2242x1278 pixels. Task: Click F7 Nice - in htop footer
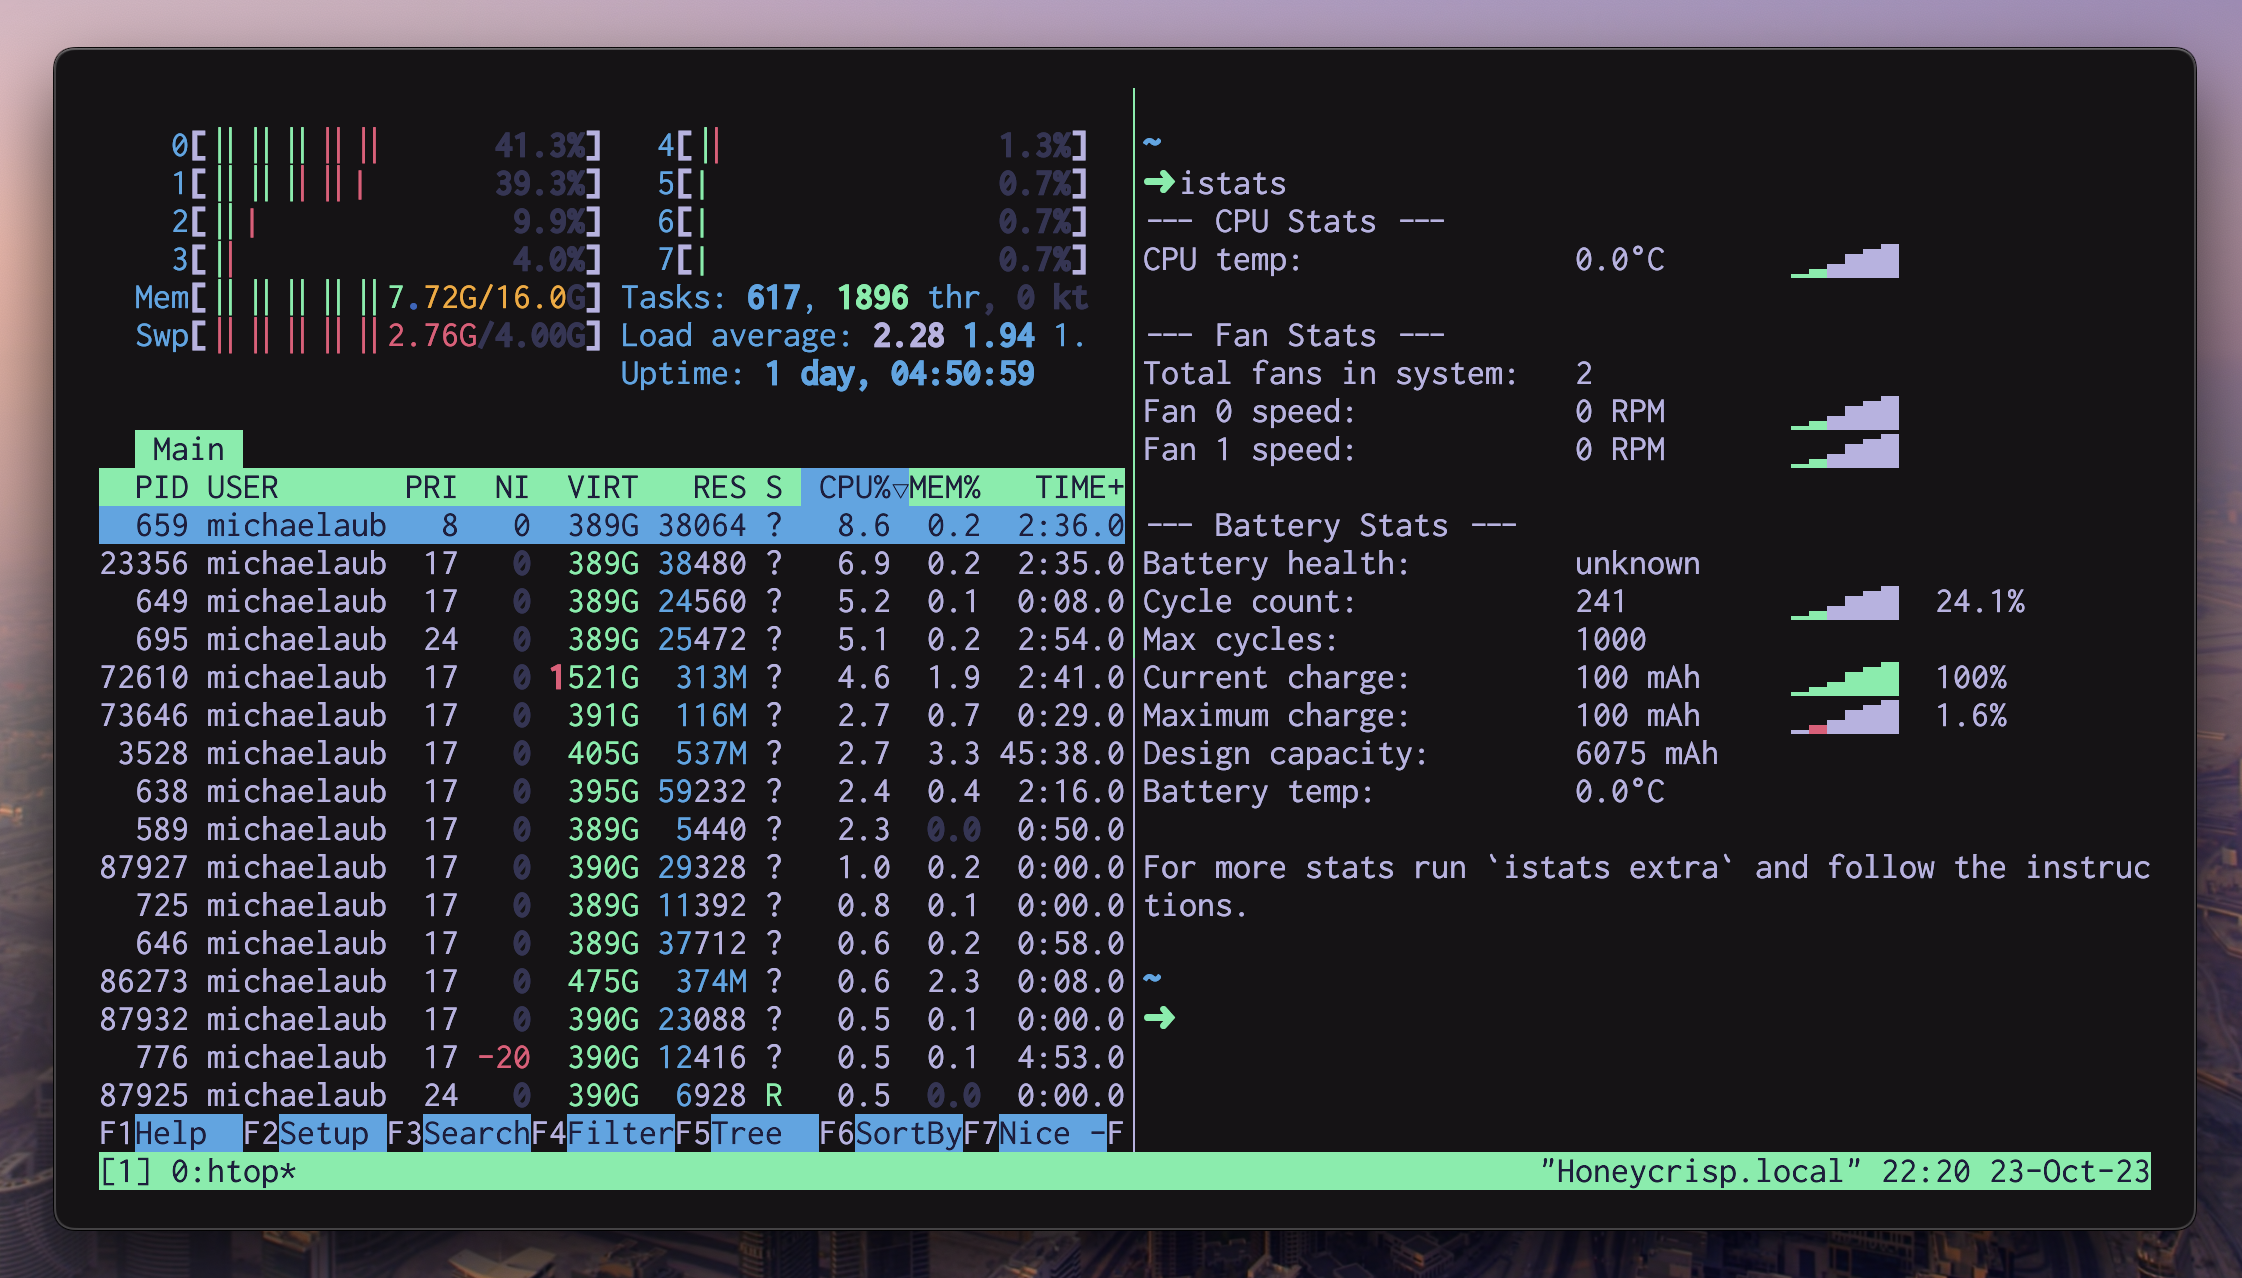(1034, 1133)
